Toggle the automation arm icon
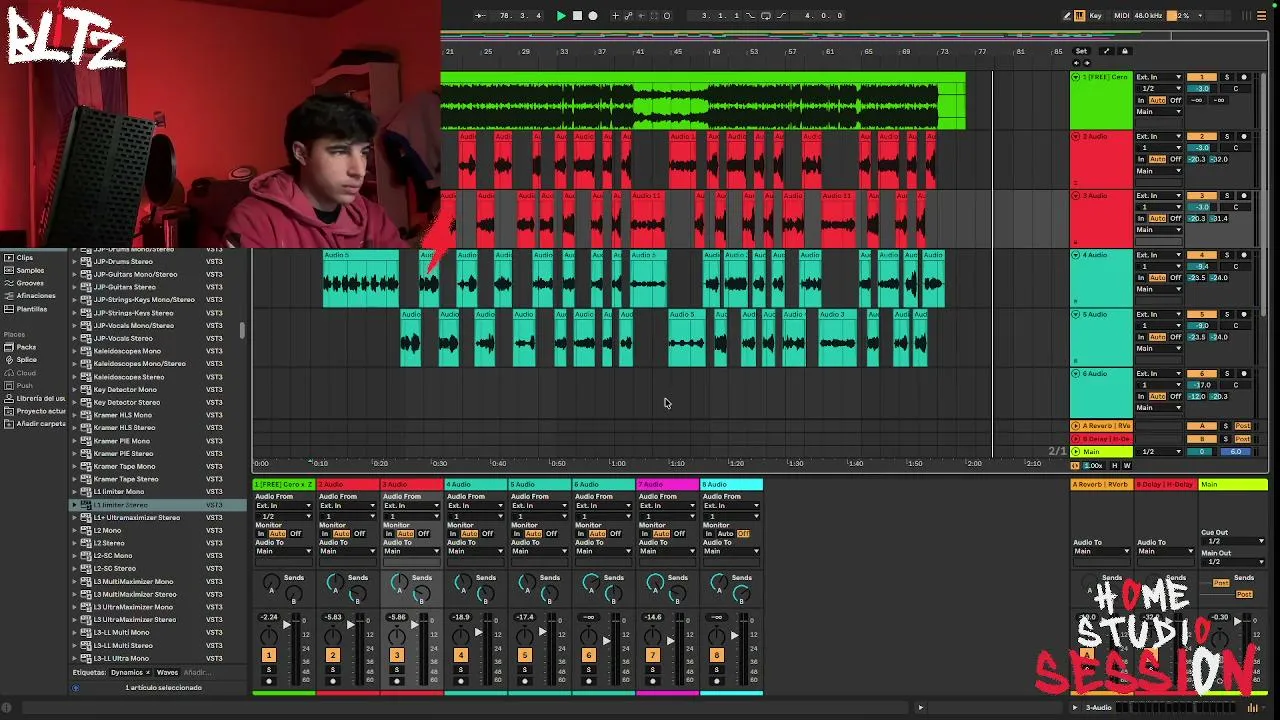Viewport: 1280px width, 720px height. (628, 16)
